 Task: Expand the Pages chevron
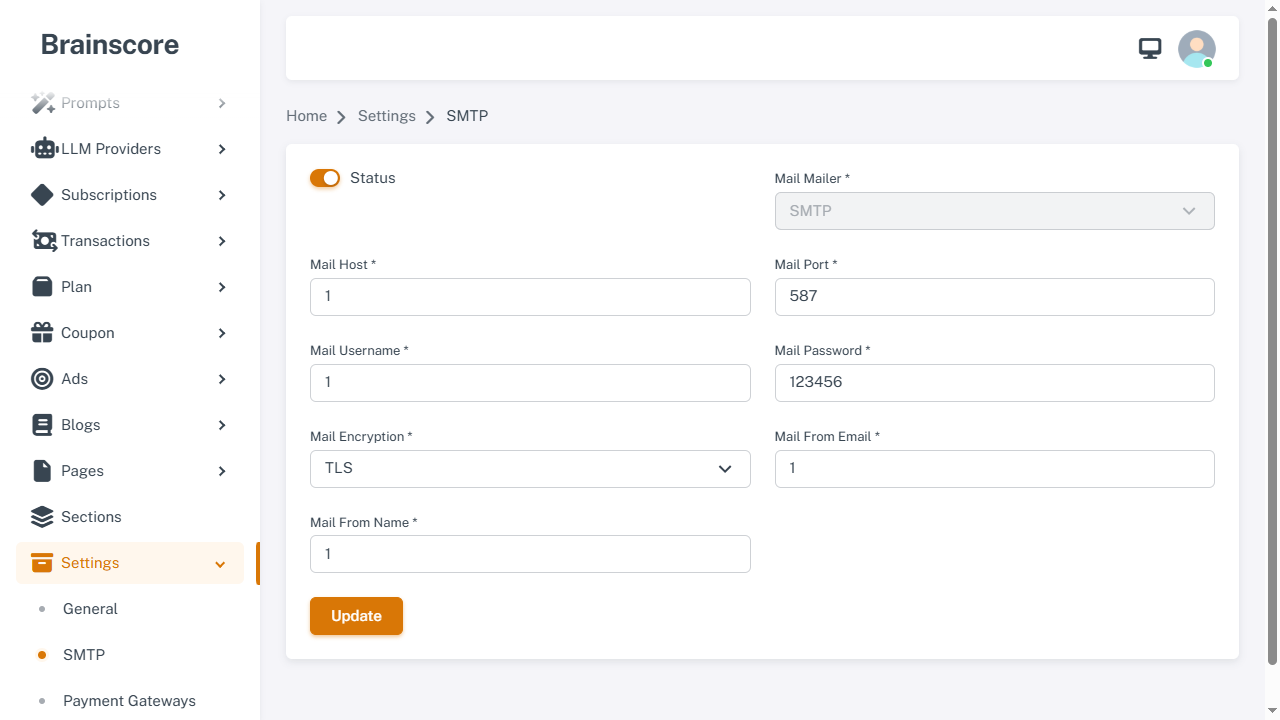point(222,471)
